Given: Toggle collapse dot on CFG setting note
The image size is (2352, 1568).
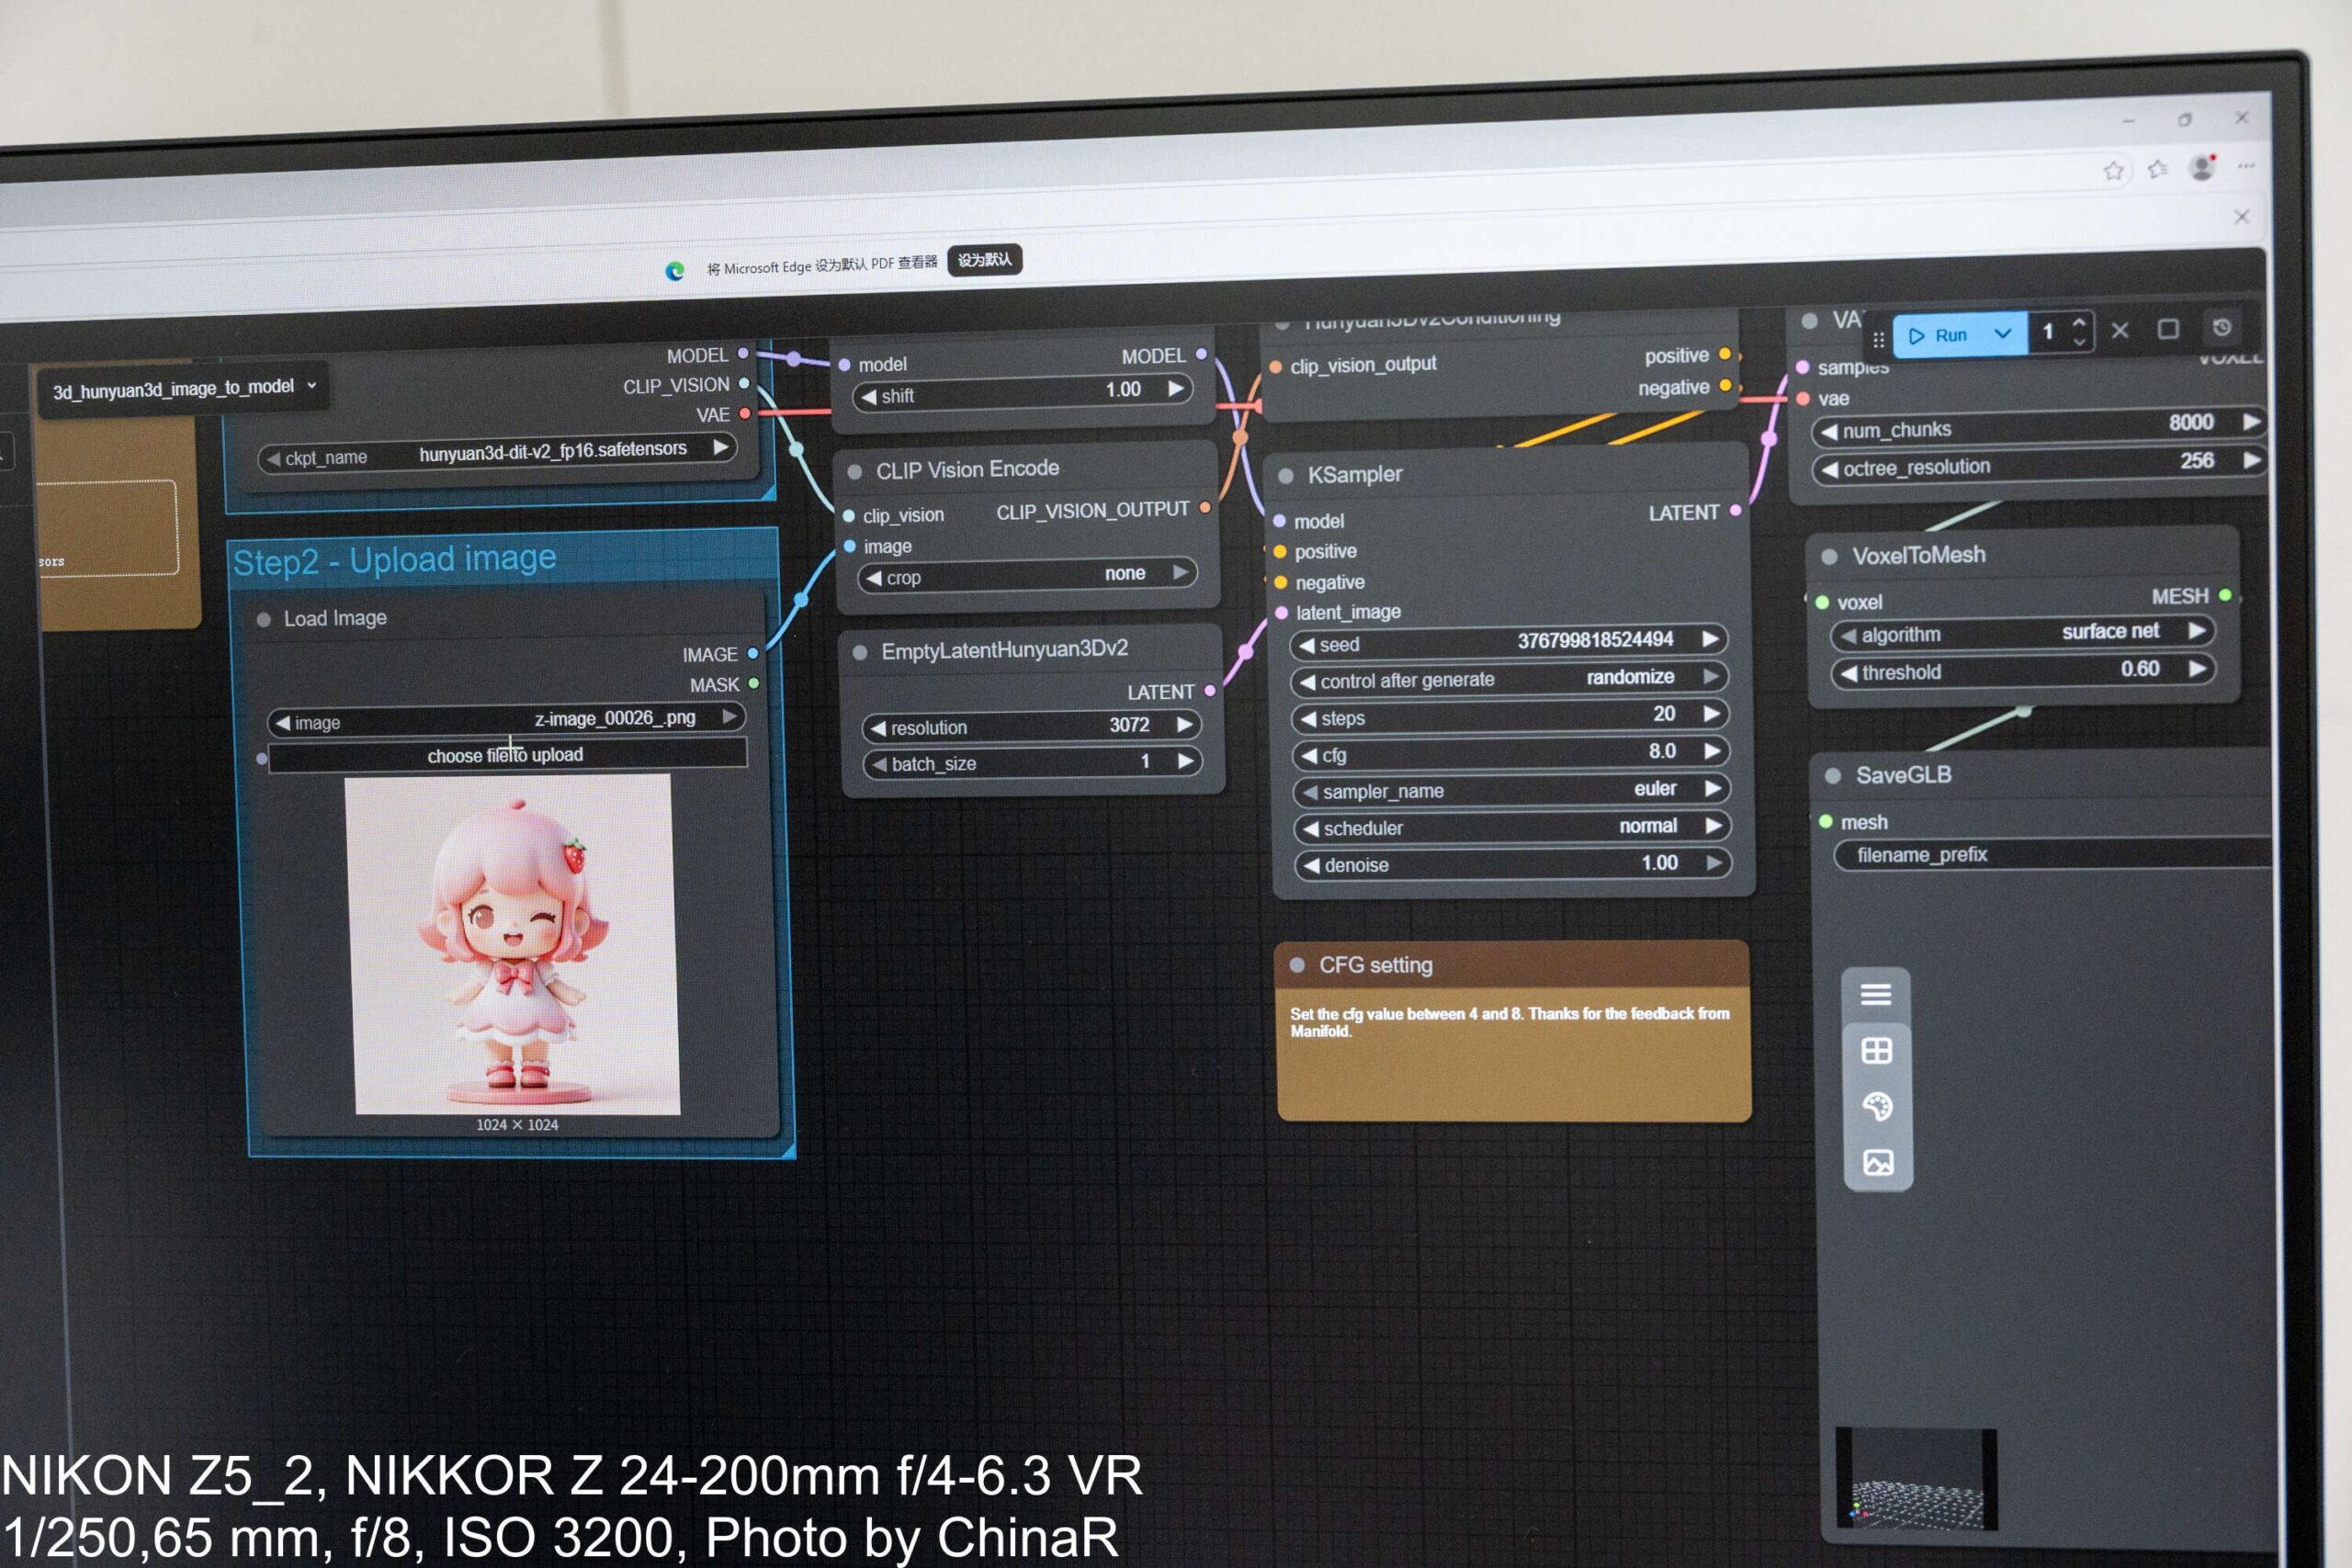Looking at the screenshot, I should tap(1297, 965).
